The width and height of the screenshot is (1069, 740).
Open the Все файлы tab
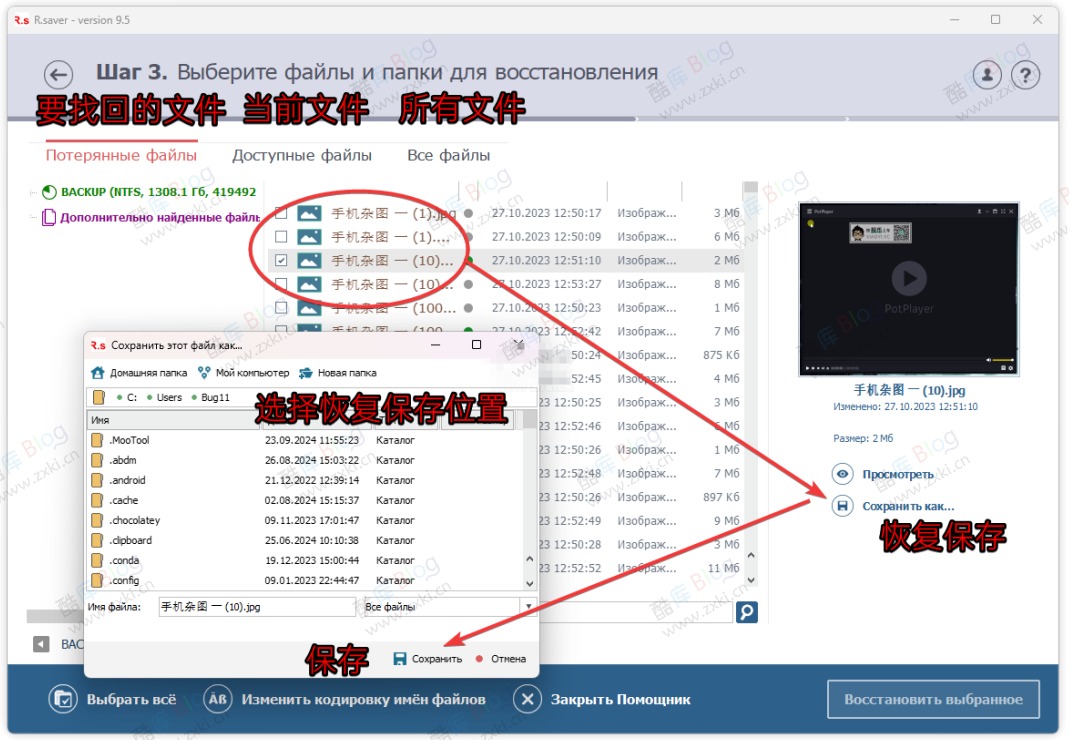(450, 155)
